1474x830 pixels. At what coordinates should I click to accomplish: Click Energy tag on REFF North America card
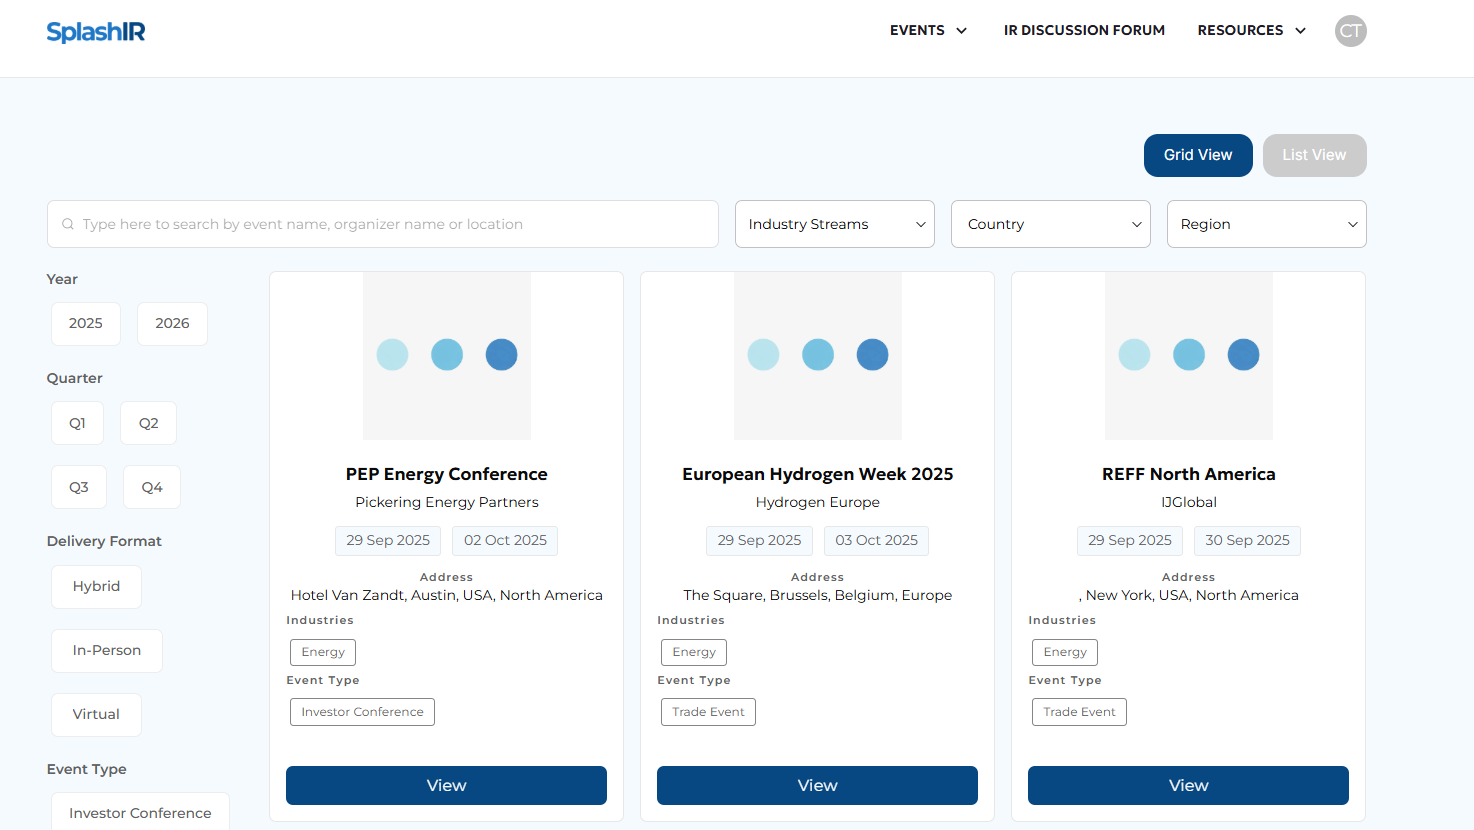(x=1065, y=652)
